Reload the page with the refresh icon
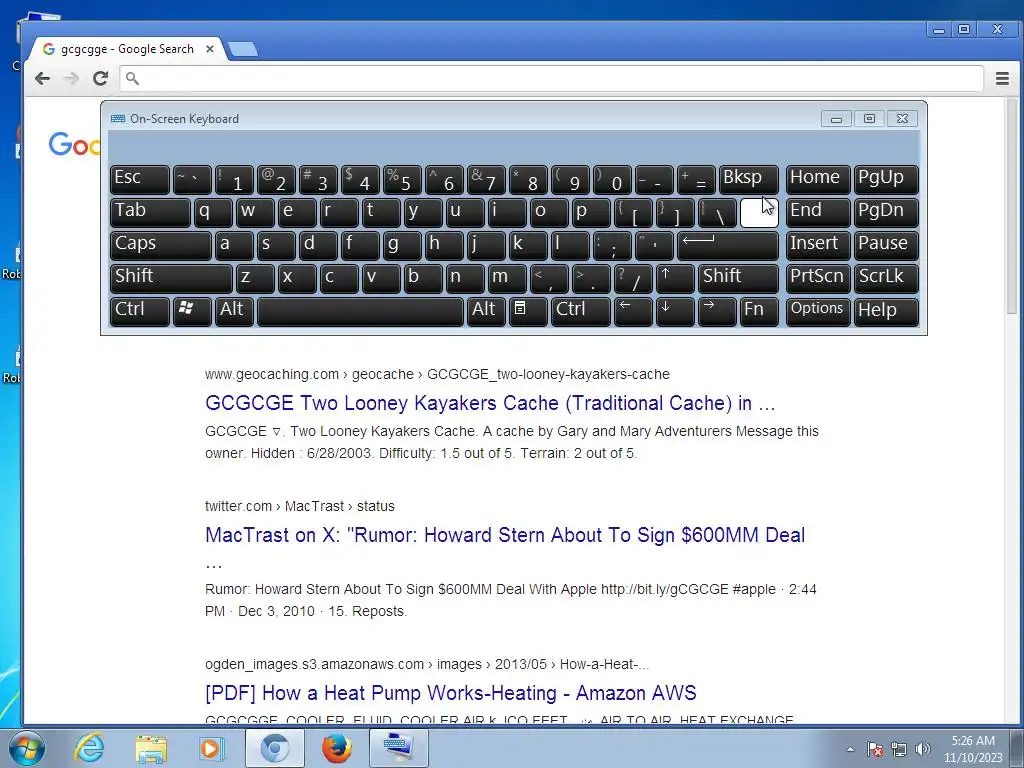 coord(100,78)
